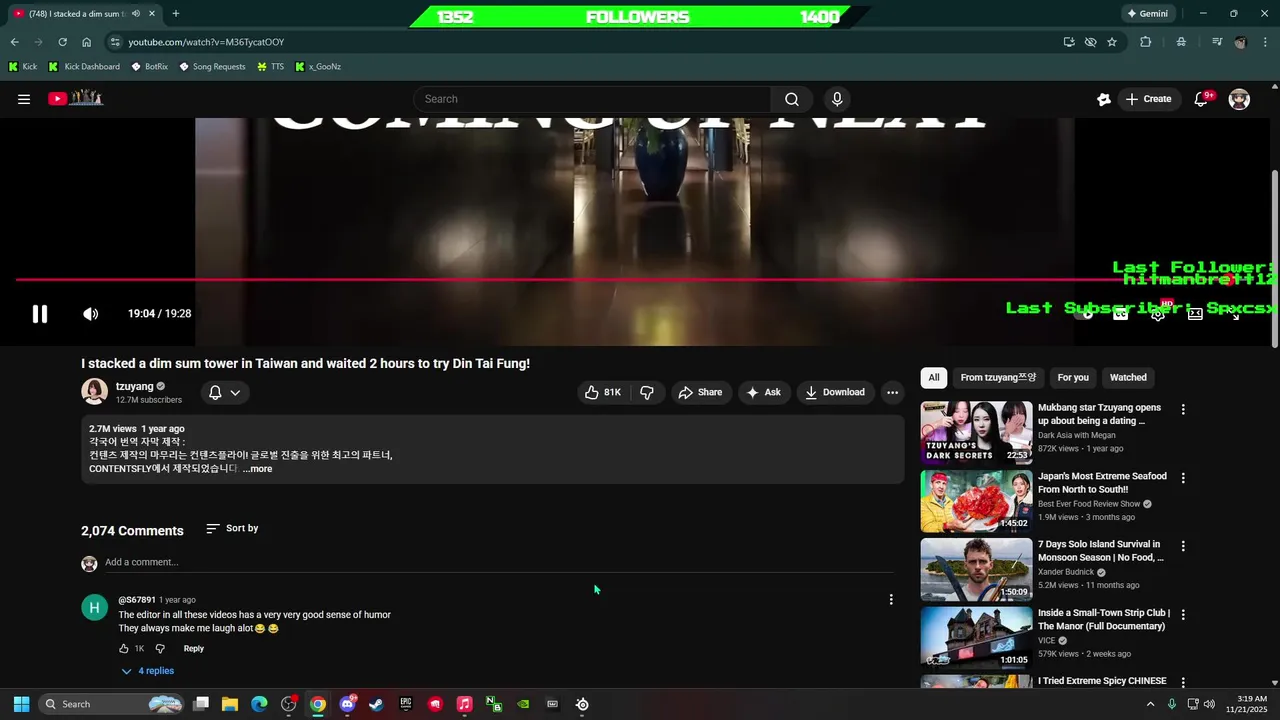Open video settings gear in player
This screenshot has width=1280, height=720.
[1158, 314]
